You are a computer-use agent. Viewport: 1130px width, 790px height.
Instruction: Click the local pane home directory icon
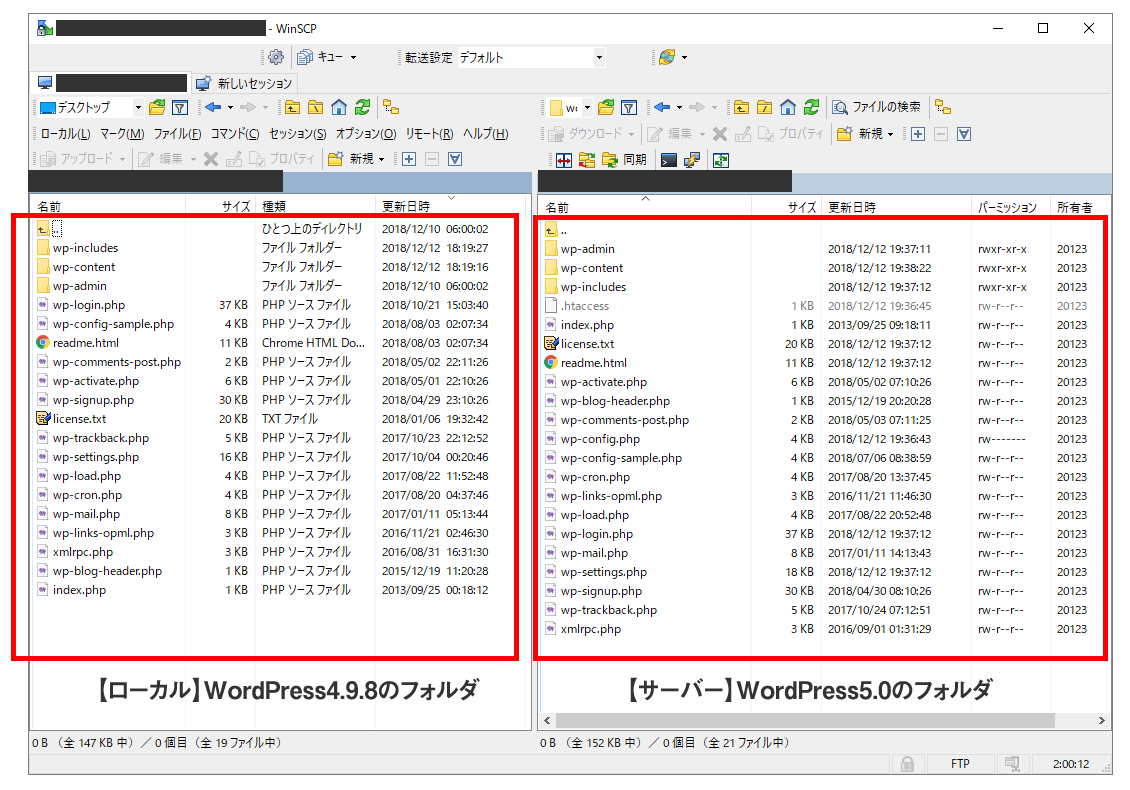coord(339,108)
